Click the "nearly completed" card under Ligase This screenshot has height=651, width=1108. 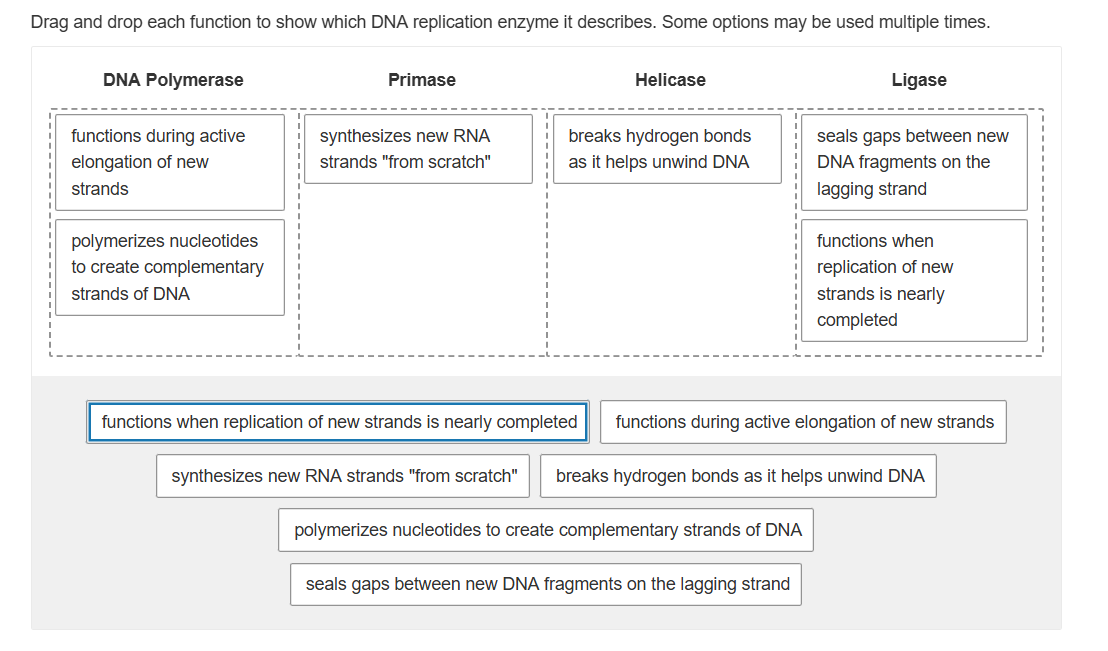[x=913, y=280]
